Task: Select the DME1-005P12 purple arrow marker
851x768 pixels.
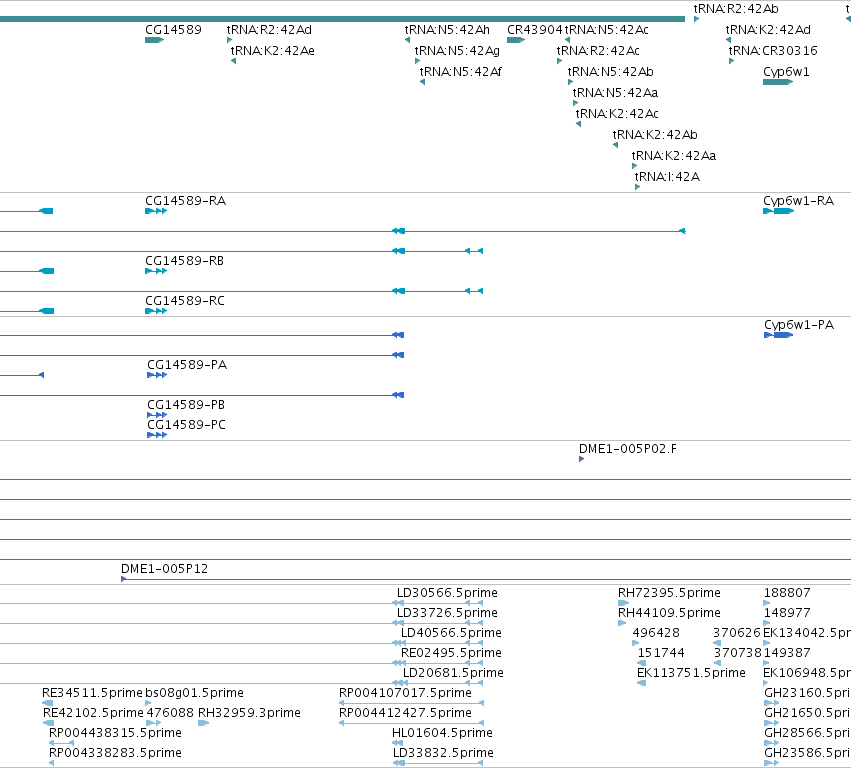Action: [123, 579]
